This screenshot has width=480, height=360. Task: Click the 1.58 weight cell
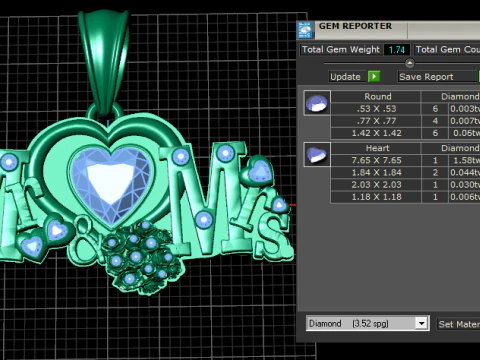click(x=464, y=160)
